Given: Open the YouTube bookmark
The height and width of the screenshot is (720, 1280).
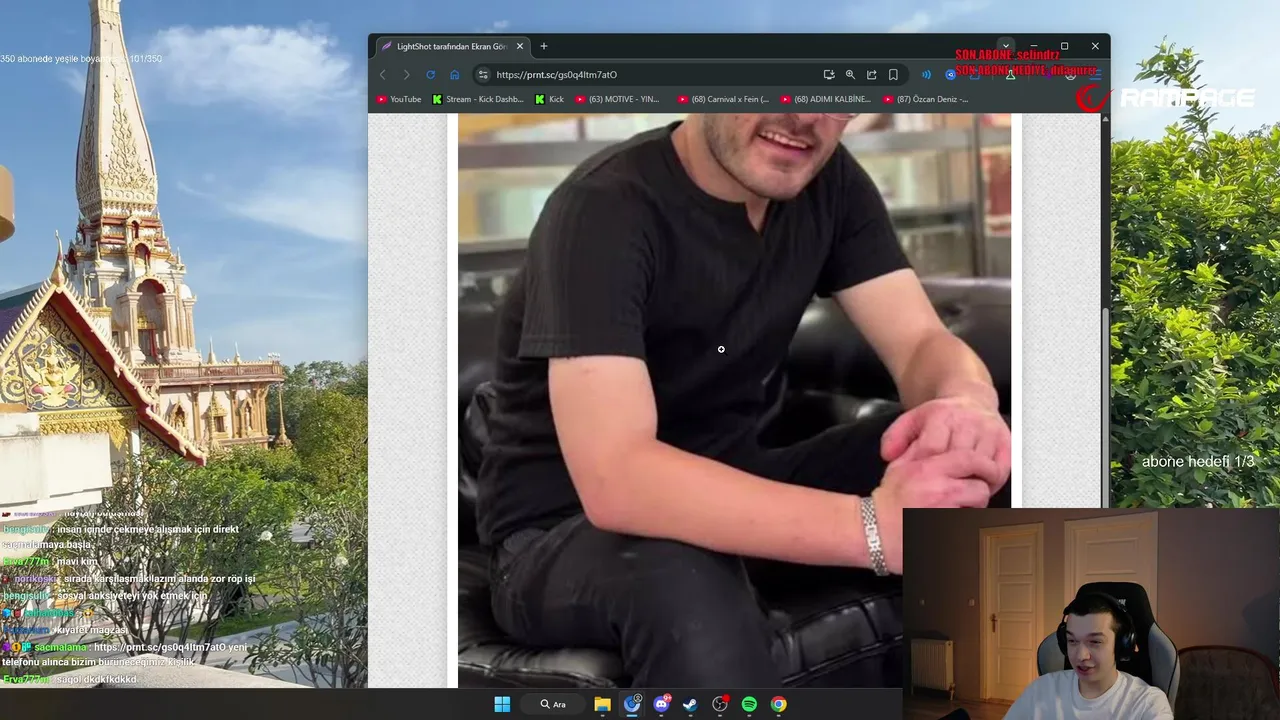Looking at the screenshot, I should (x=399, y=99).
